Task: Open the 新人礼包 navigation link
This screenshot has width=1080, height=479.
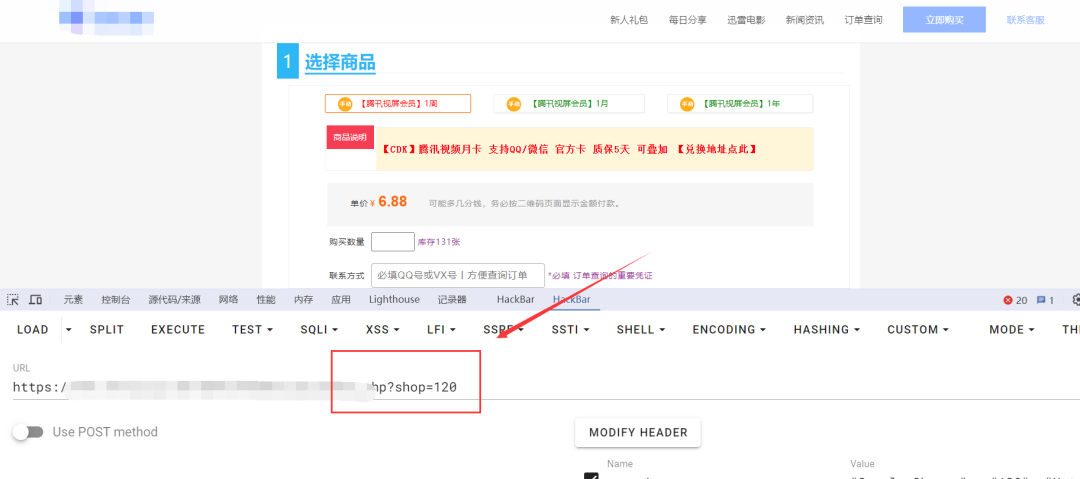Action: (x=629, y=20)
